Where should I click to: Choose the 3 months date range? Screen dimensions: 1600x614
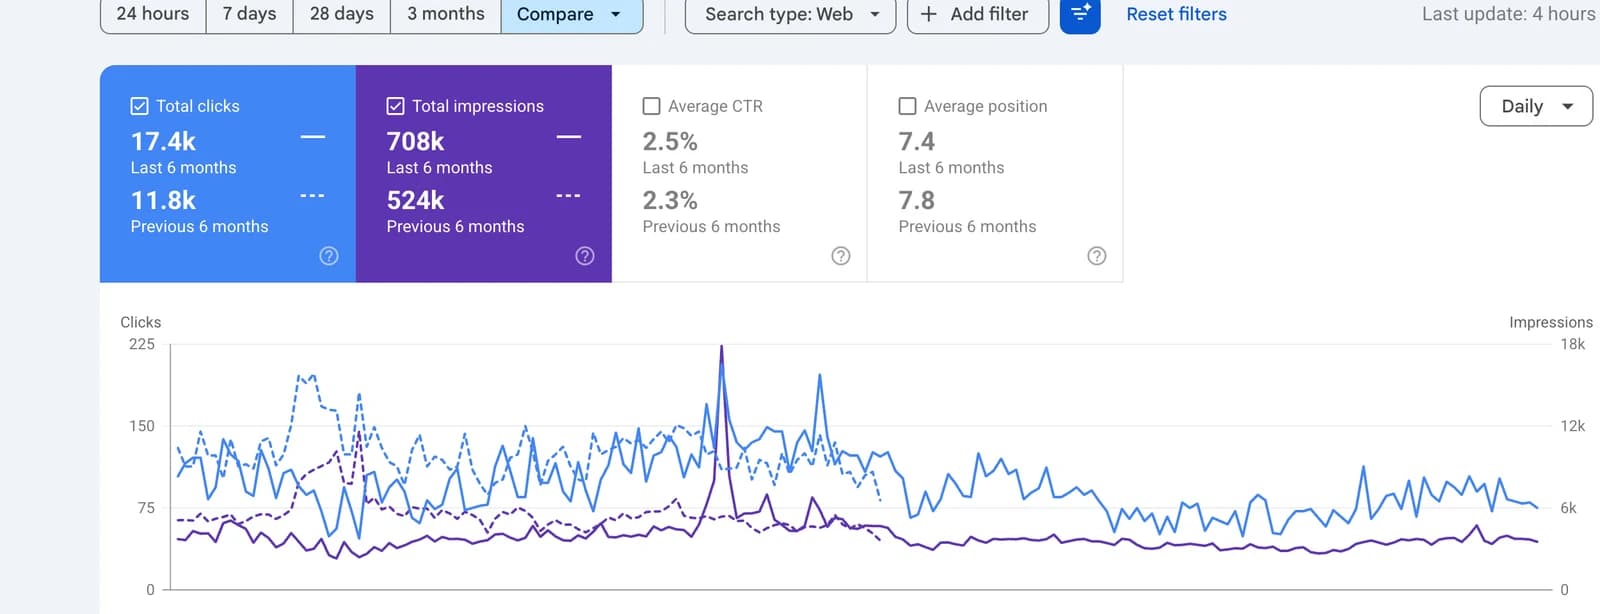tap(445, 14)
